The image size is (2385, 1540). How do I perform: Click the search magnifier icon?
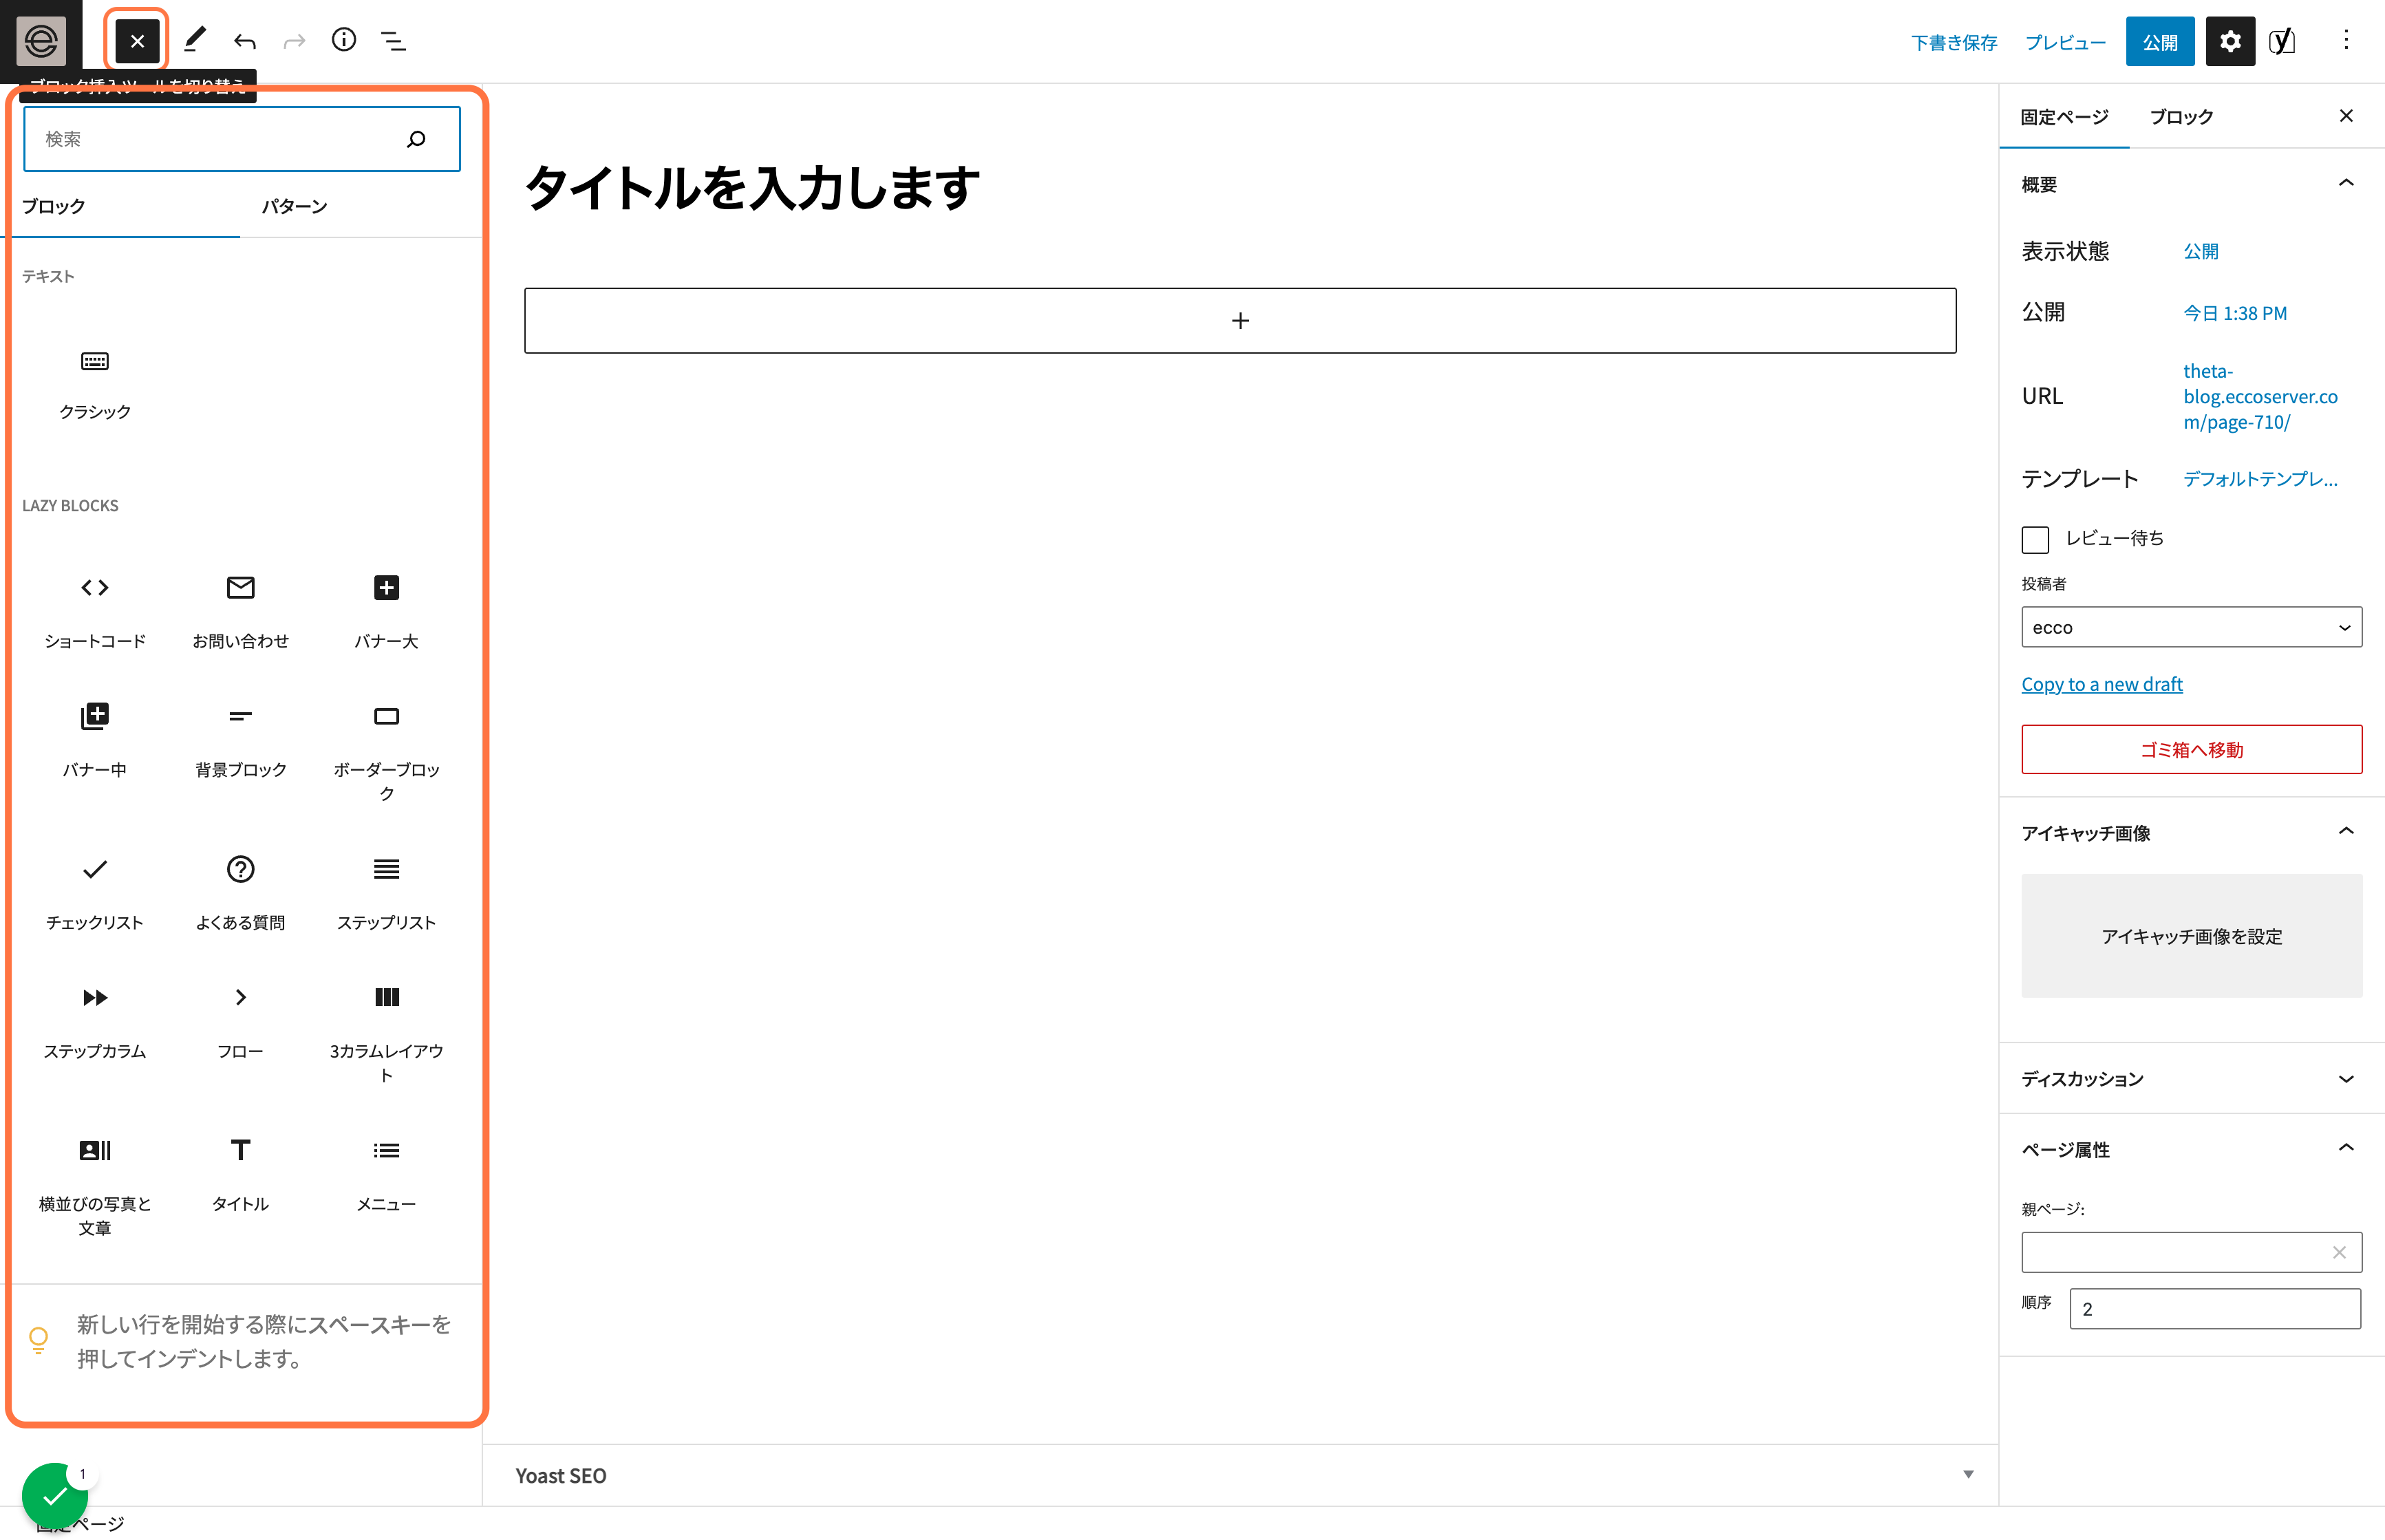click(x=417, y=139)
